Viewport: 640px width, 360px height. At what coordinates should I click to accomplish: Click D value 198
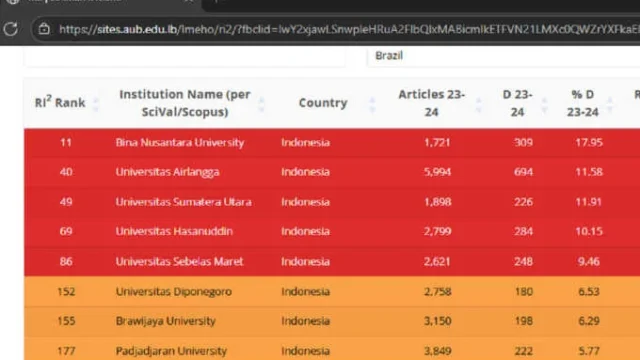click(523, 321)
